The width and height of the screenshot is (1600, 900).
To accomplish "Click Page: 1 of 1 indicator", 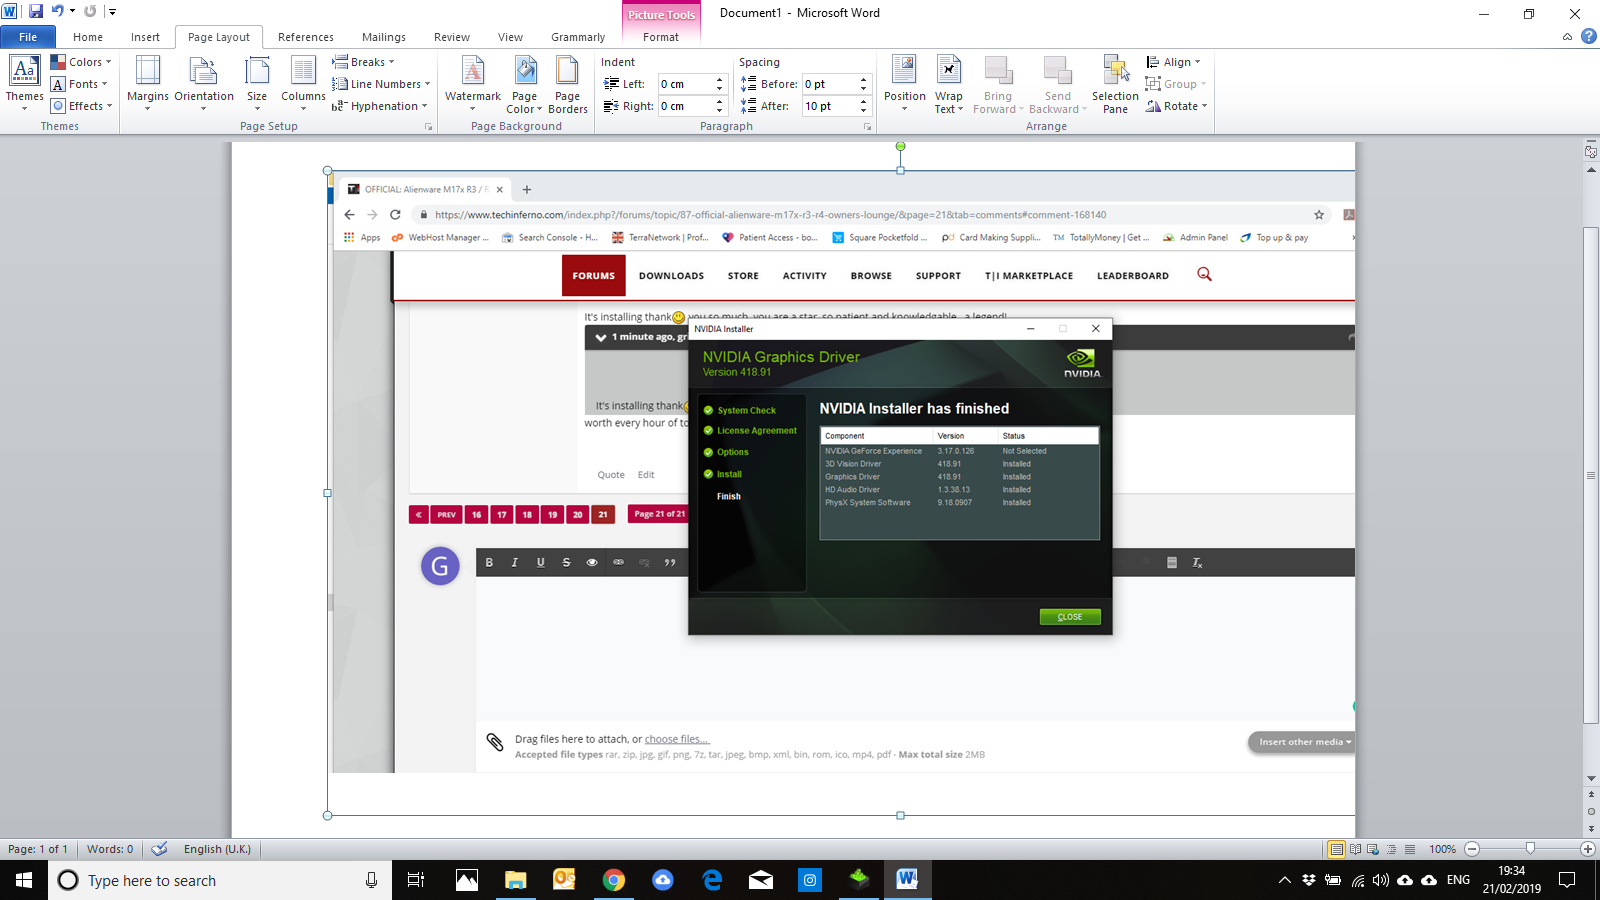I will tap(38, 849).
